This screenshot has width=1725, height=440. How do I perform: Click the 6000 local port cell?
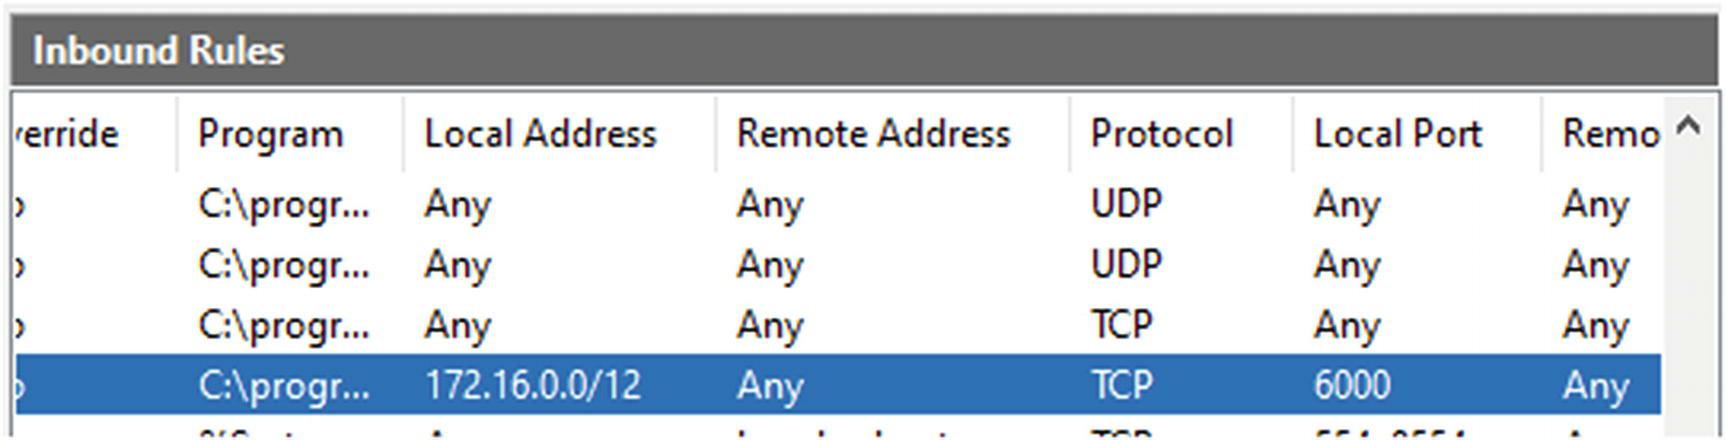1352,385
